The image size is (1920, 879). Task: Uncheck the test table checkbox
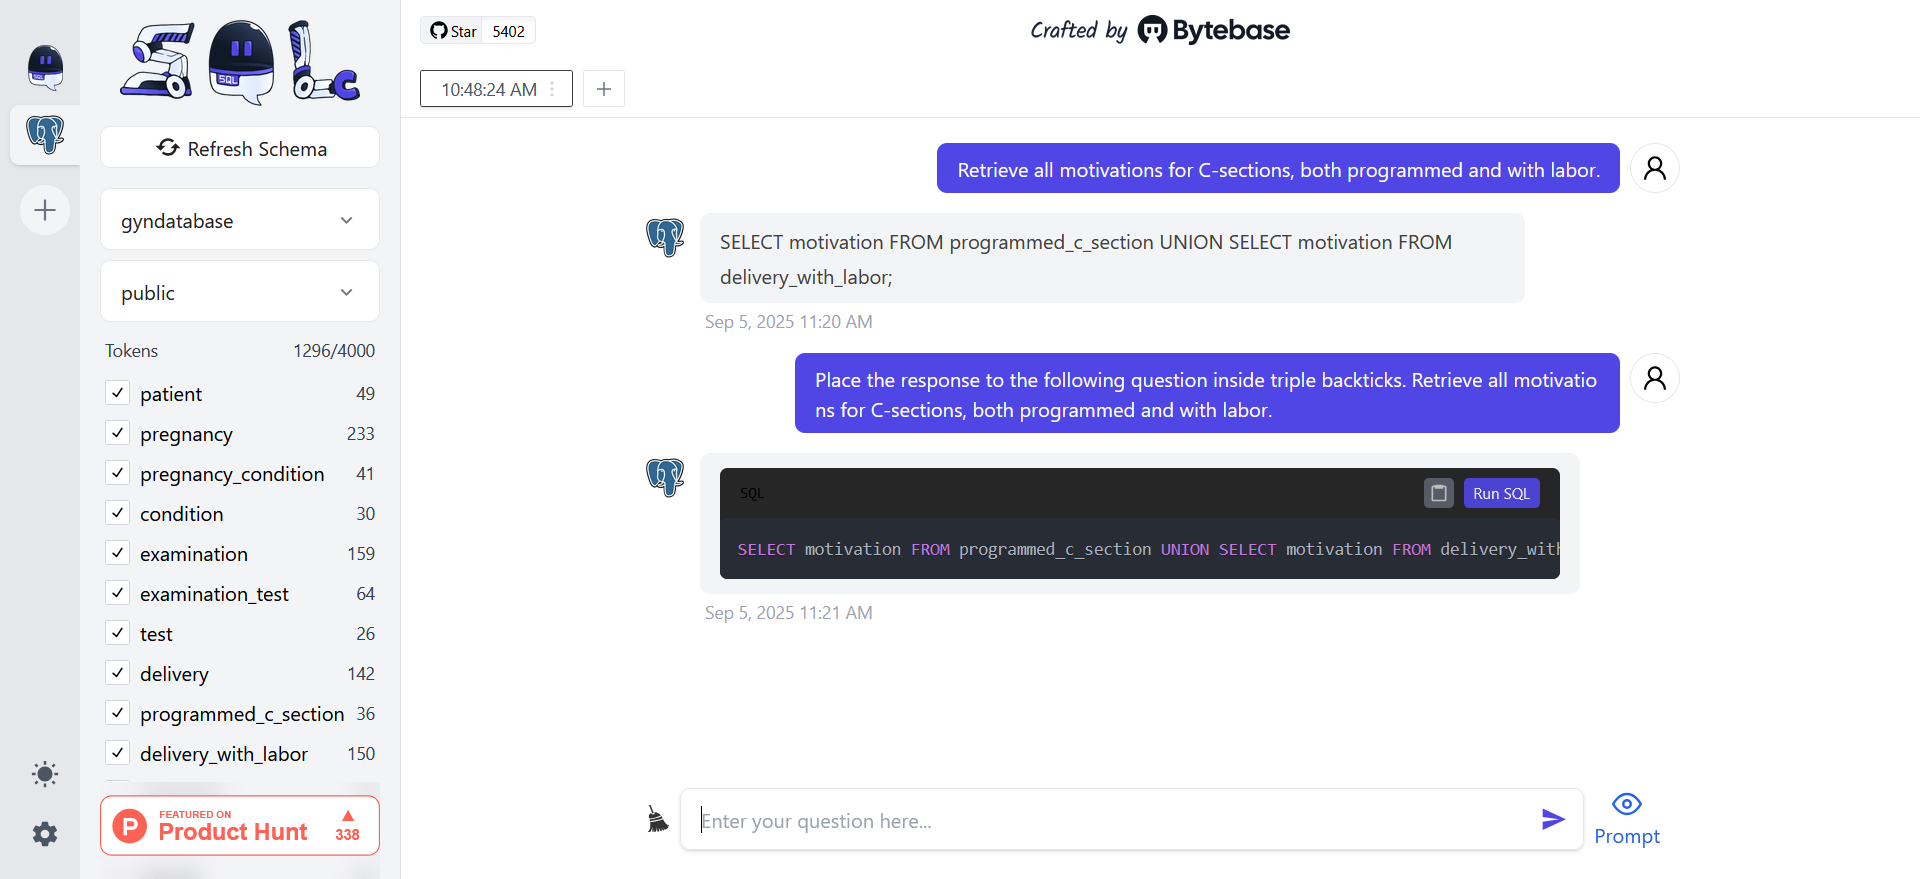[x=118, y=633]
